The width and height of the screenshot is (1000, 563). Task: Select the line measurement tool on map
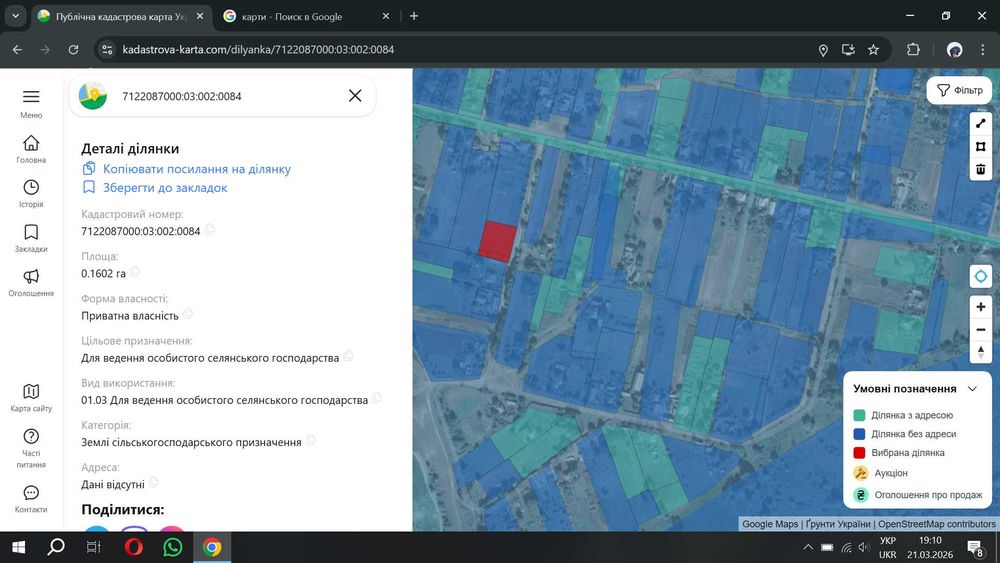981,123
